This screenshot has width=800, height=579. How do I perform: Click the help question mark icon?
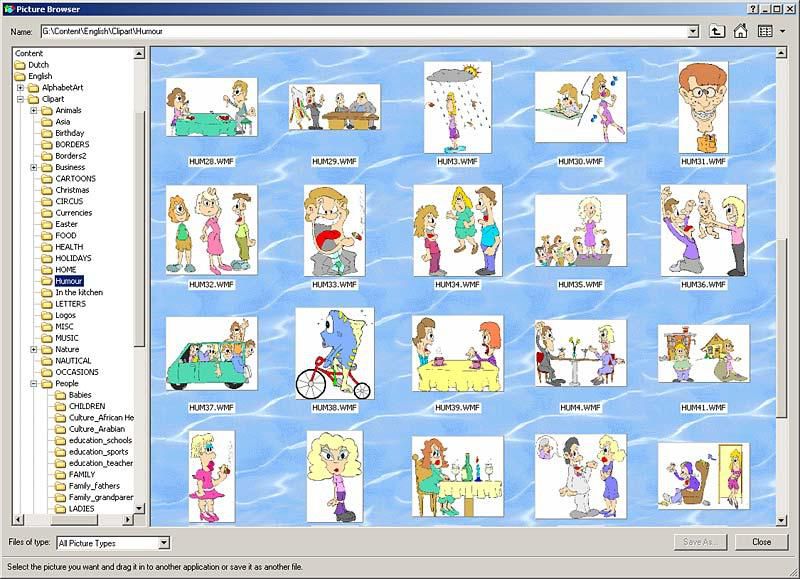coord(752,8)
